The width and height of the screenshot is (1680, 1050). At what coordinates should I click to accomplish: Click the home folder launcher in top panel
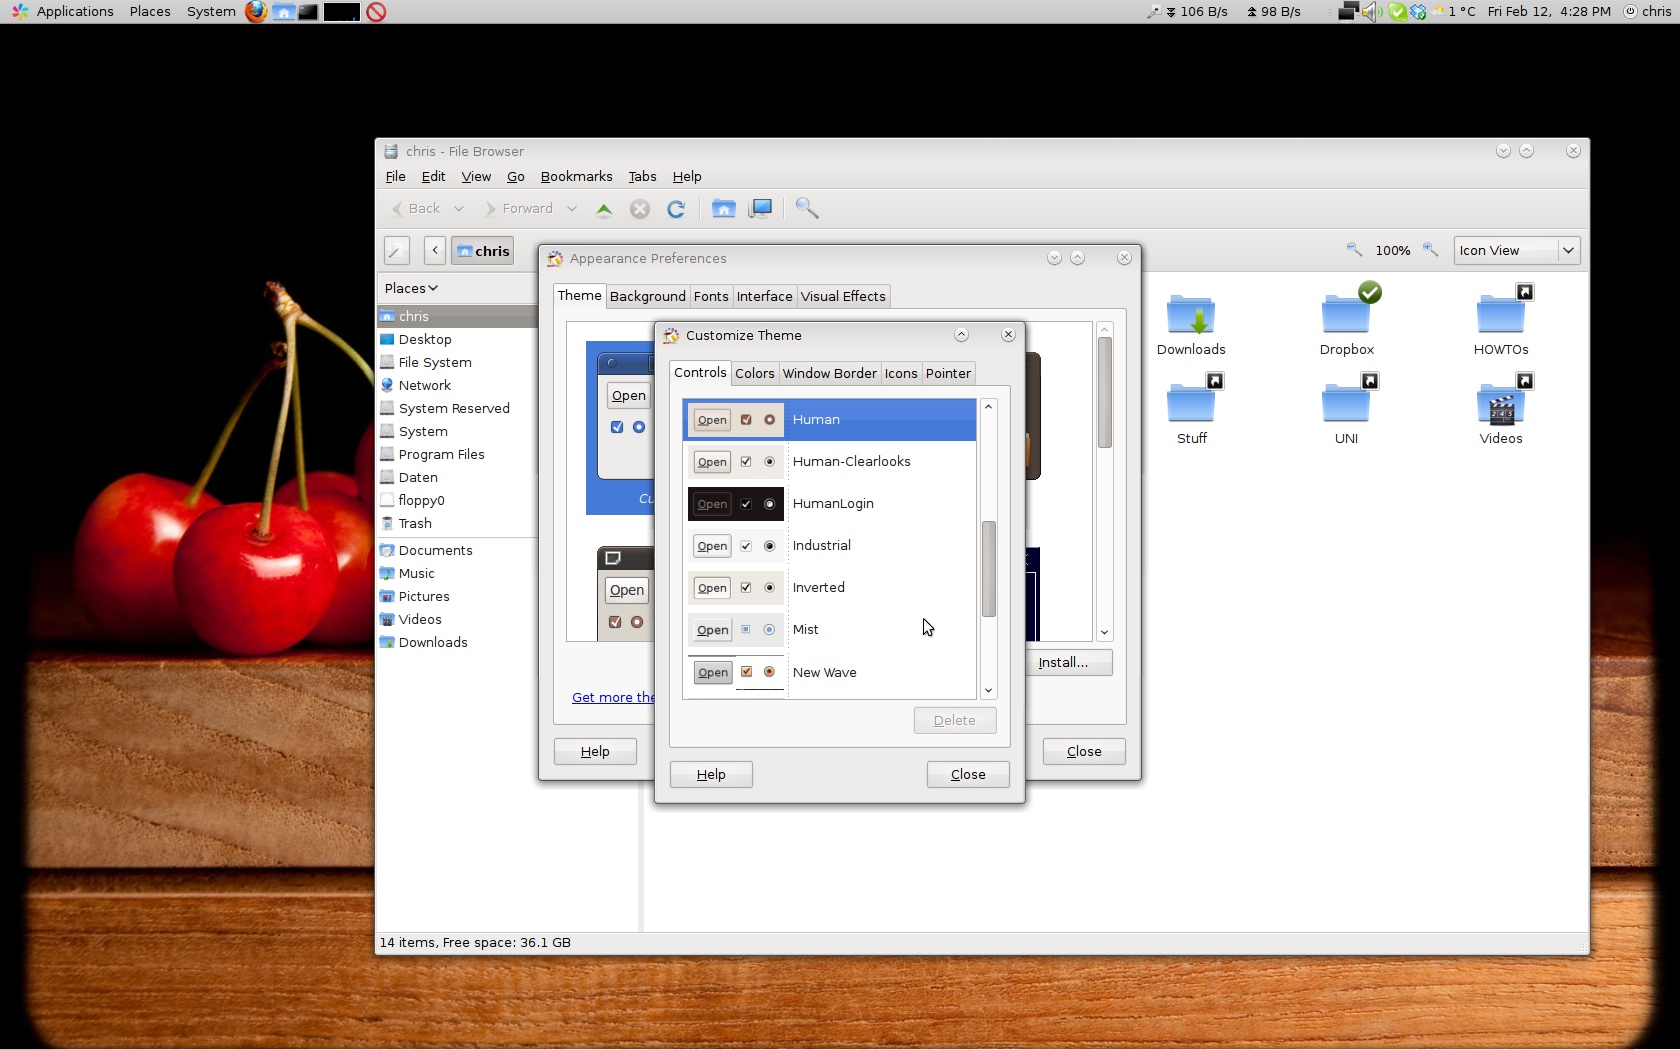pos(284,12)
